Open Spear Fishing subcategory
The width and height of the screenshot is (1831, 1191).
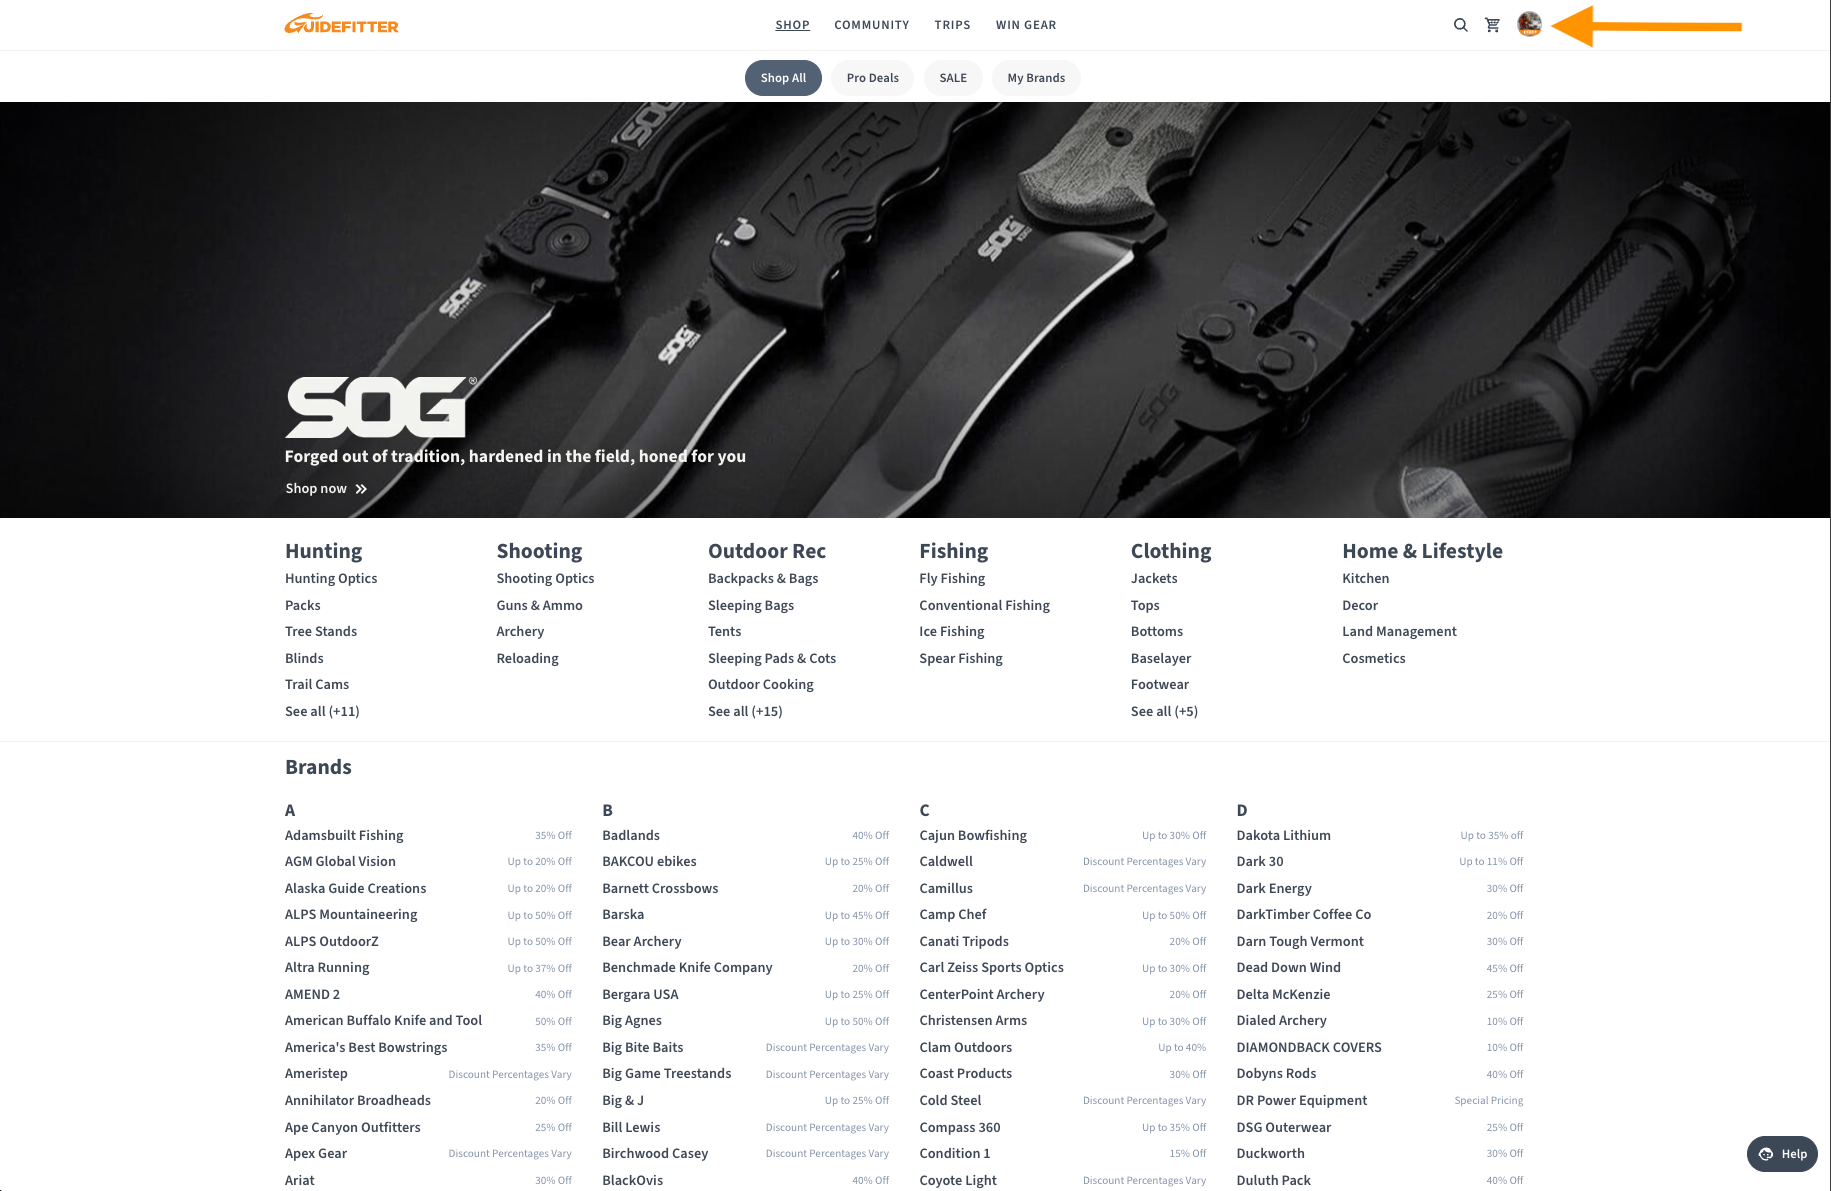tap(961, 659)
